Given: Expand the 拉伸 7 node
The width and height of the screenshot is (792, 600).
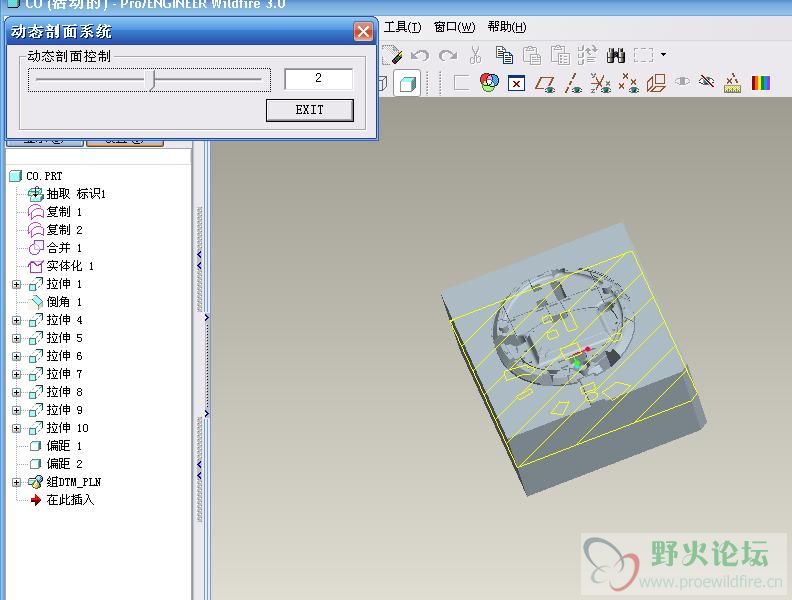Looking at the screenshot, I should click(16, 374).
